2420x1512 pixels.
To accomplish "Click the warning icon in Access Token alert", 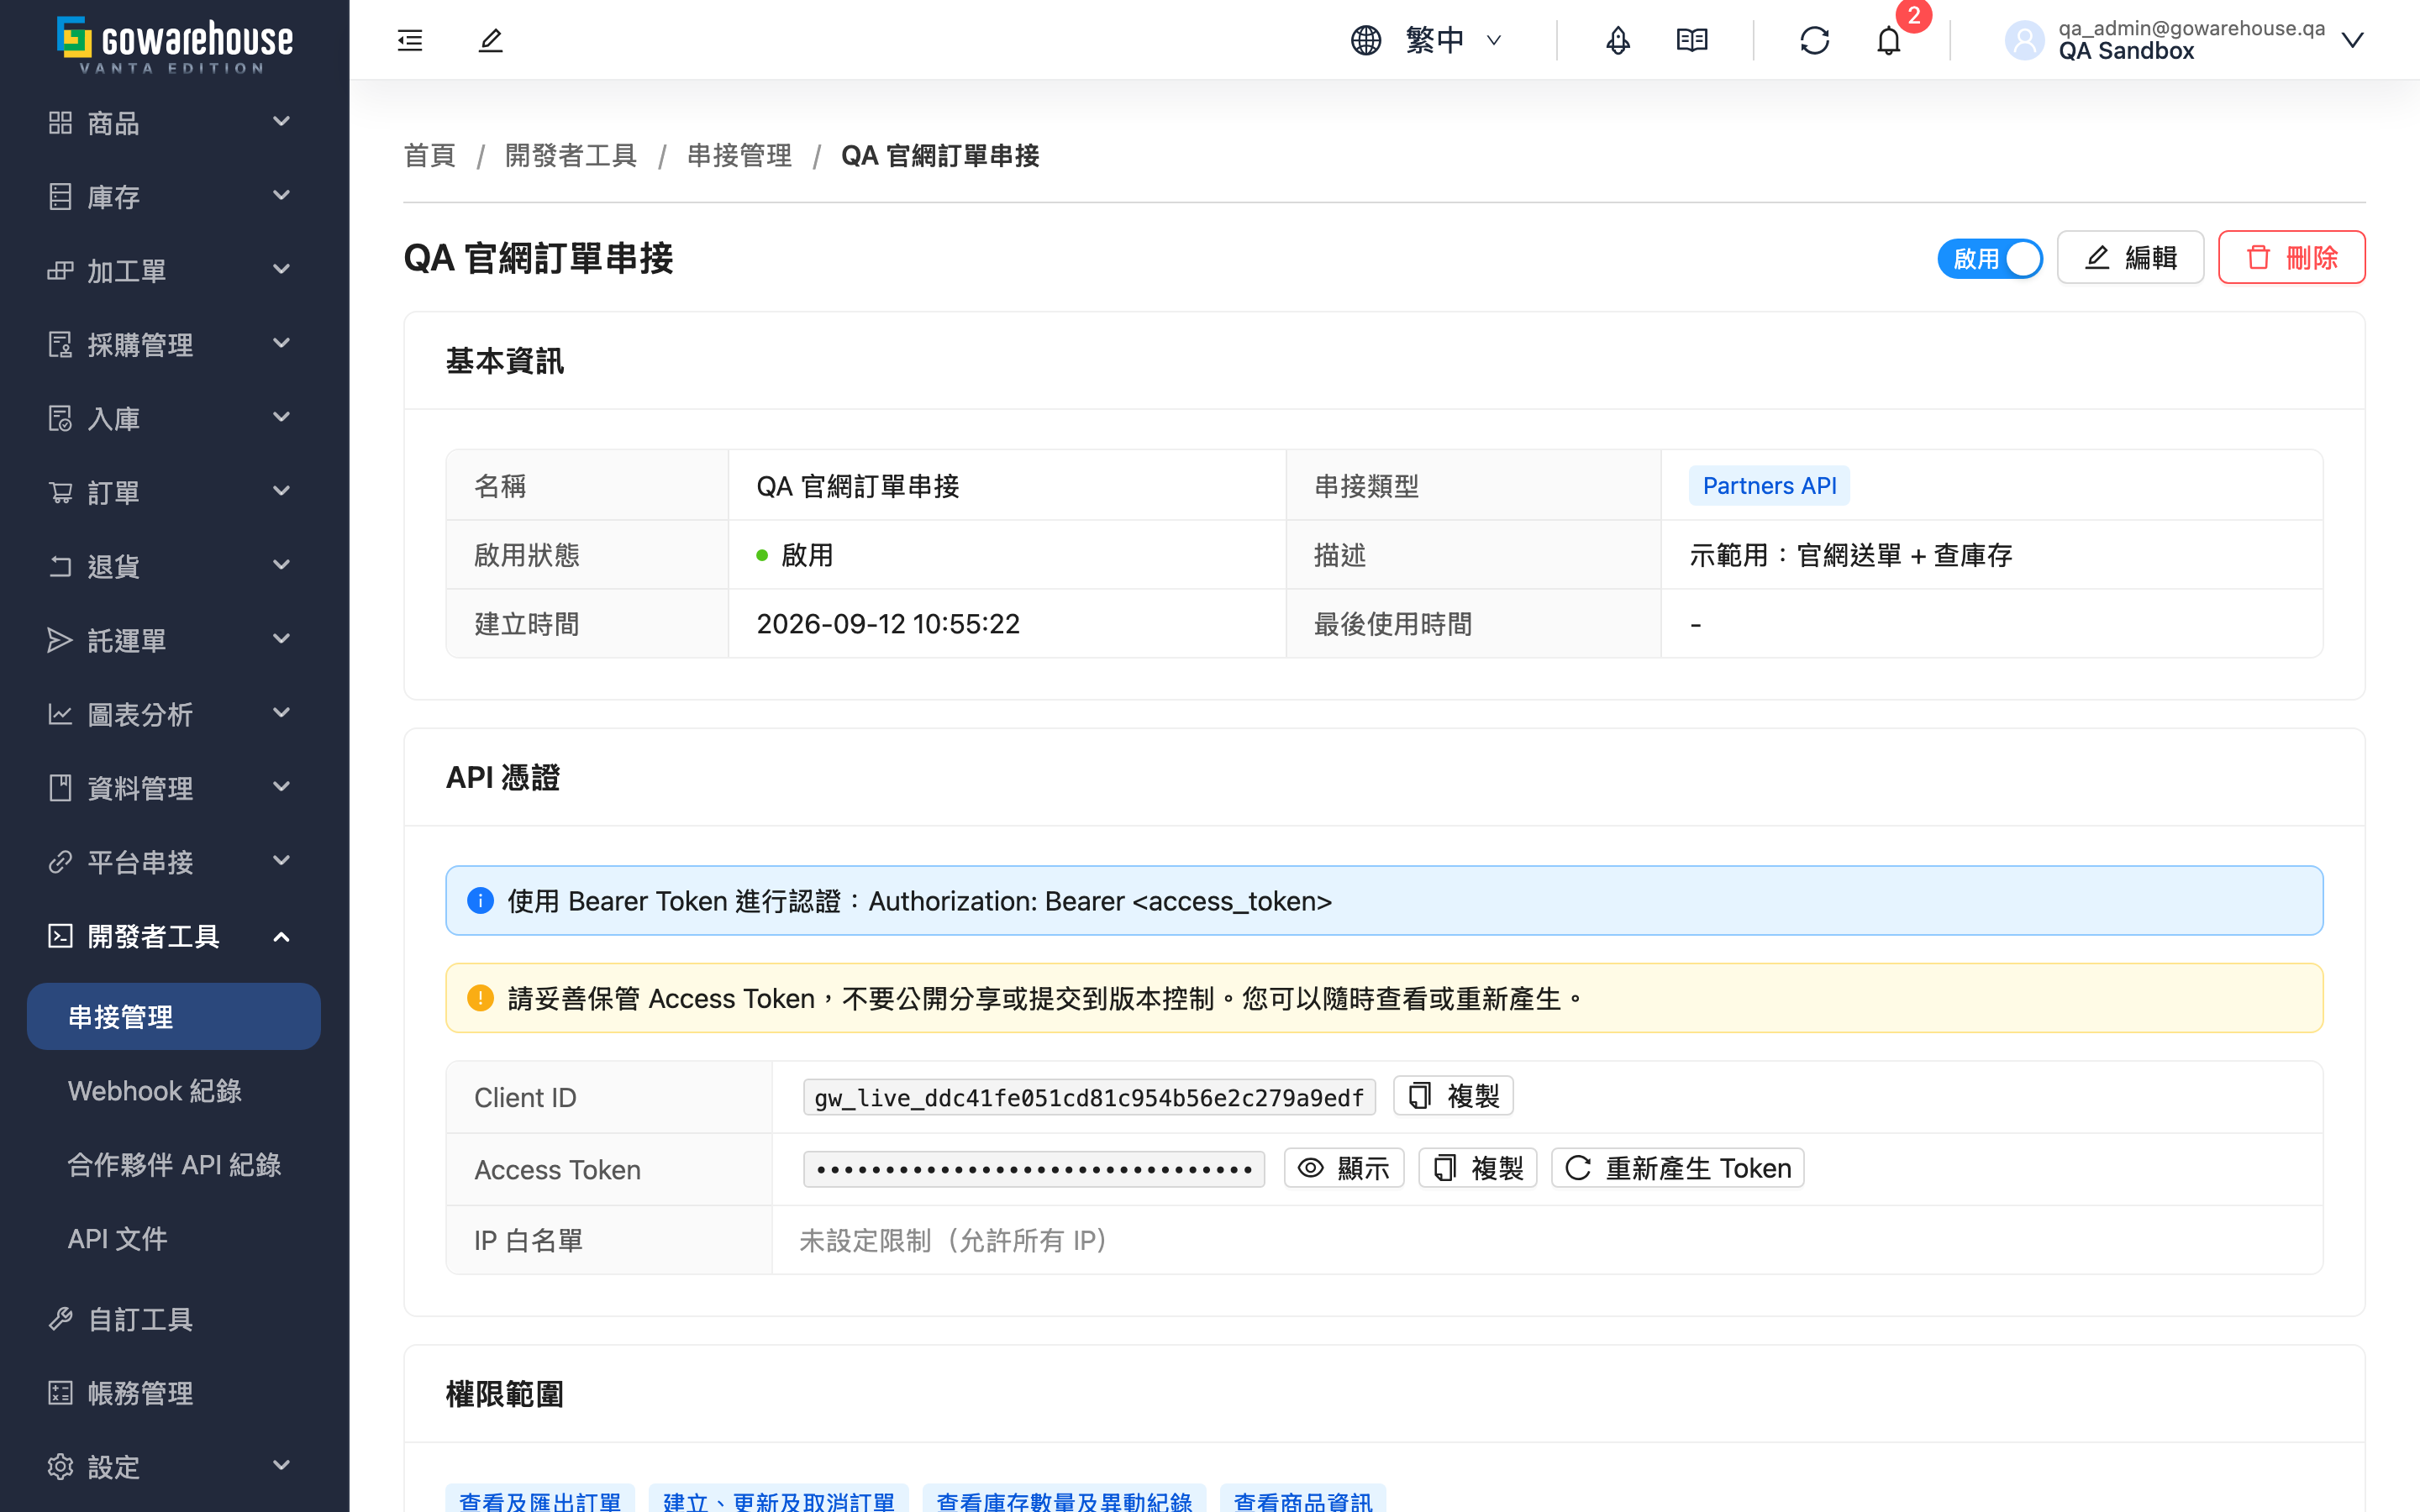I will (x=480, y=998).
